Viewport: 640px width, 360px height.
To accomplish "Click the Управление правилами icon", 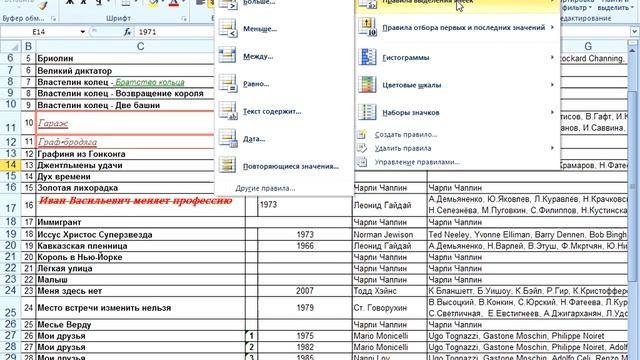I will tap(362, 162).
